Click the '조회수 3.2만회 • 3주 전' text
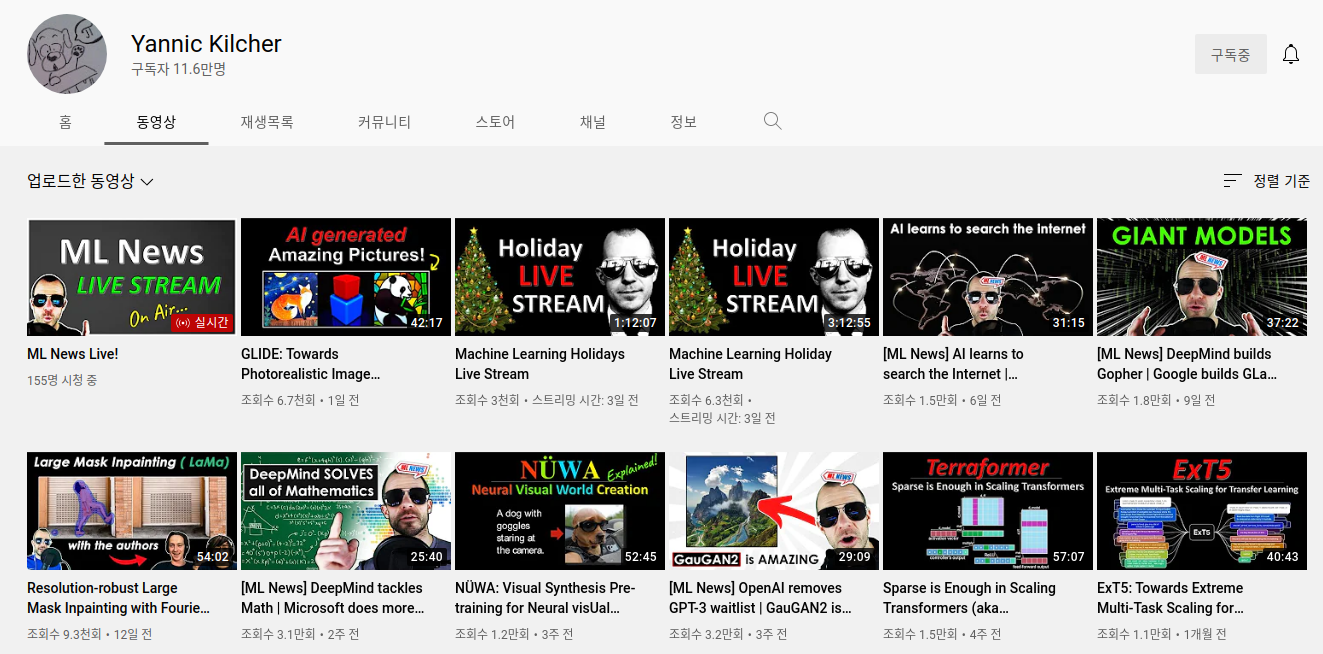The image size is (1323, 654). [x=728, y=634]
